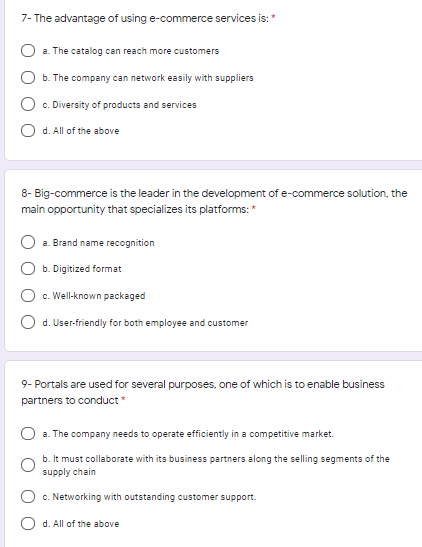Pick 'All of the above' for question 9
This screenshot has width=422, height=547.
[x=28, y=524]
